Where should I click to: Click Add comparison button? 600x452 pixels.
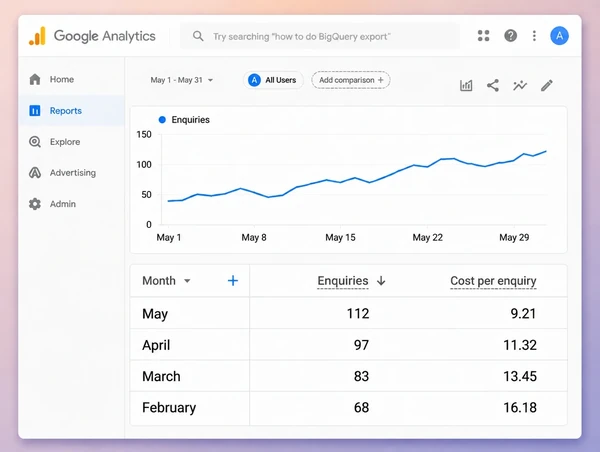point(351,80)
